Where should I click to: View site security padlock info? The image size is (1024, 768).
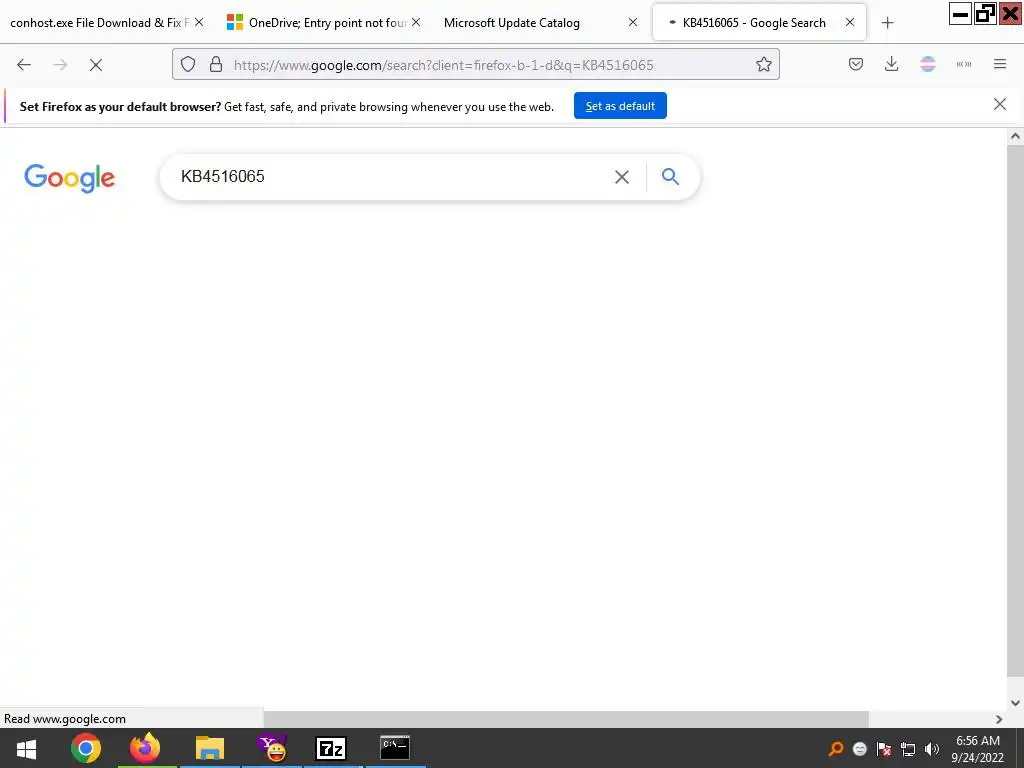(216, 65)
